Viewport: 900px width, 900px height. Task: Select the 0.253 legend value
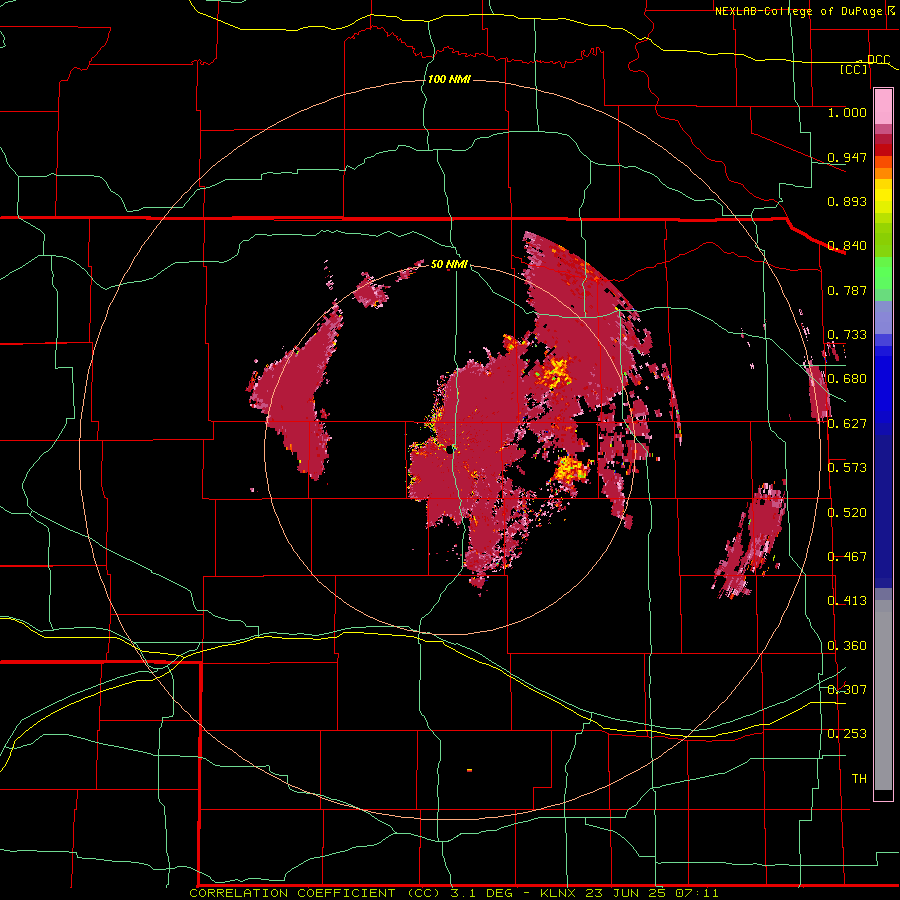click(x=847, y=734)
